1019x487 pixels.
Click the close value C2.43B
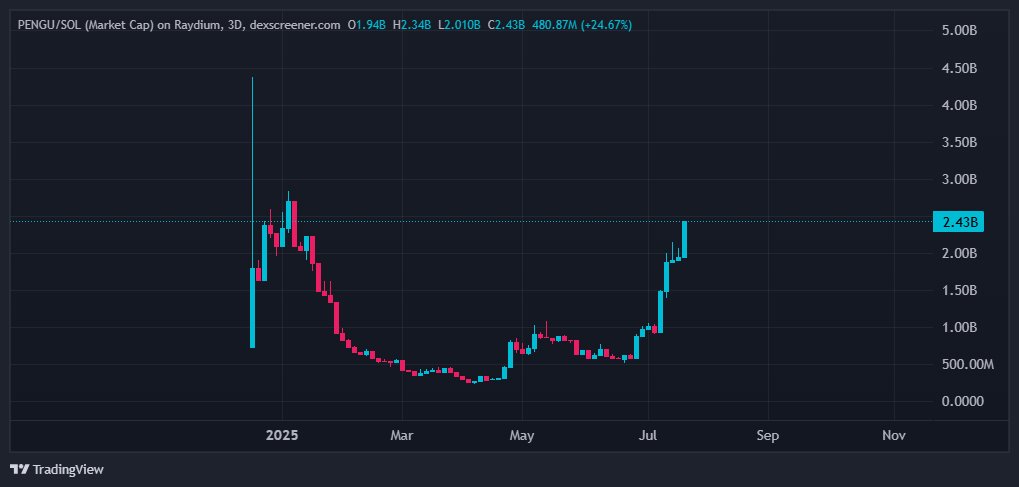[507, 25]
